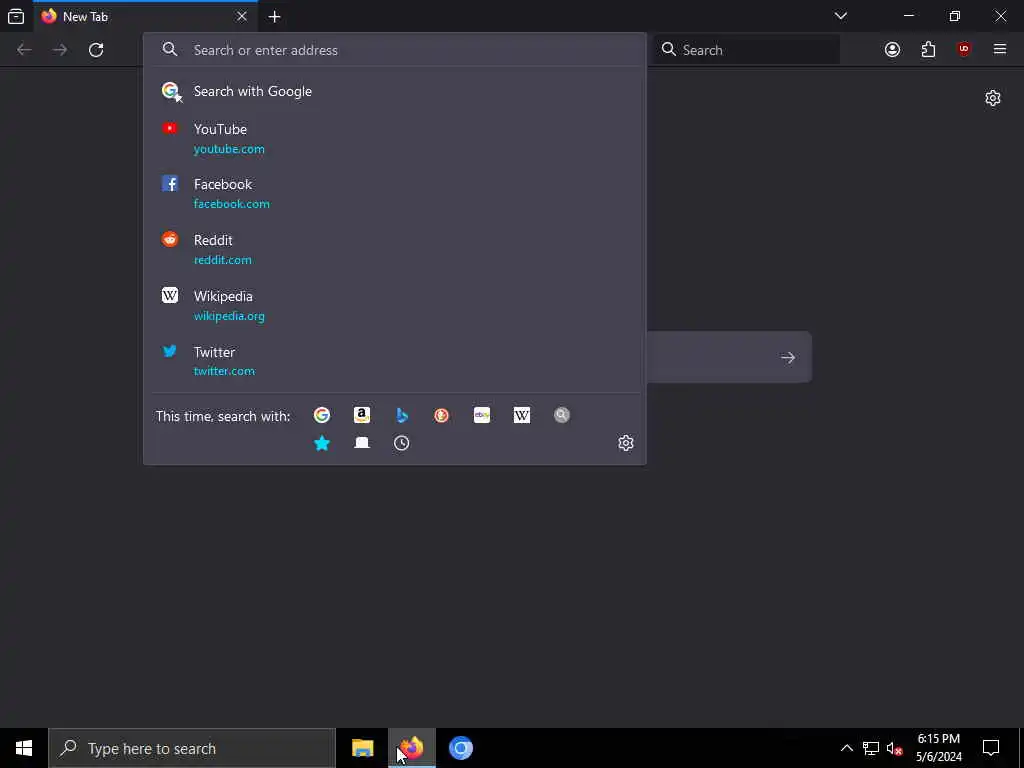Open the Windows Start menu
The width and height of the screenshot is (1024, 768).
pyautogui.click(x=24, y=748)
